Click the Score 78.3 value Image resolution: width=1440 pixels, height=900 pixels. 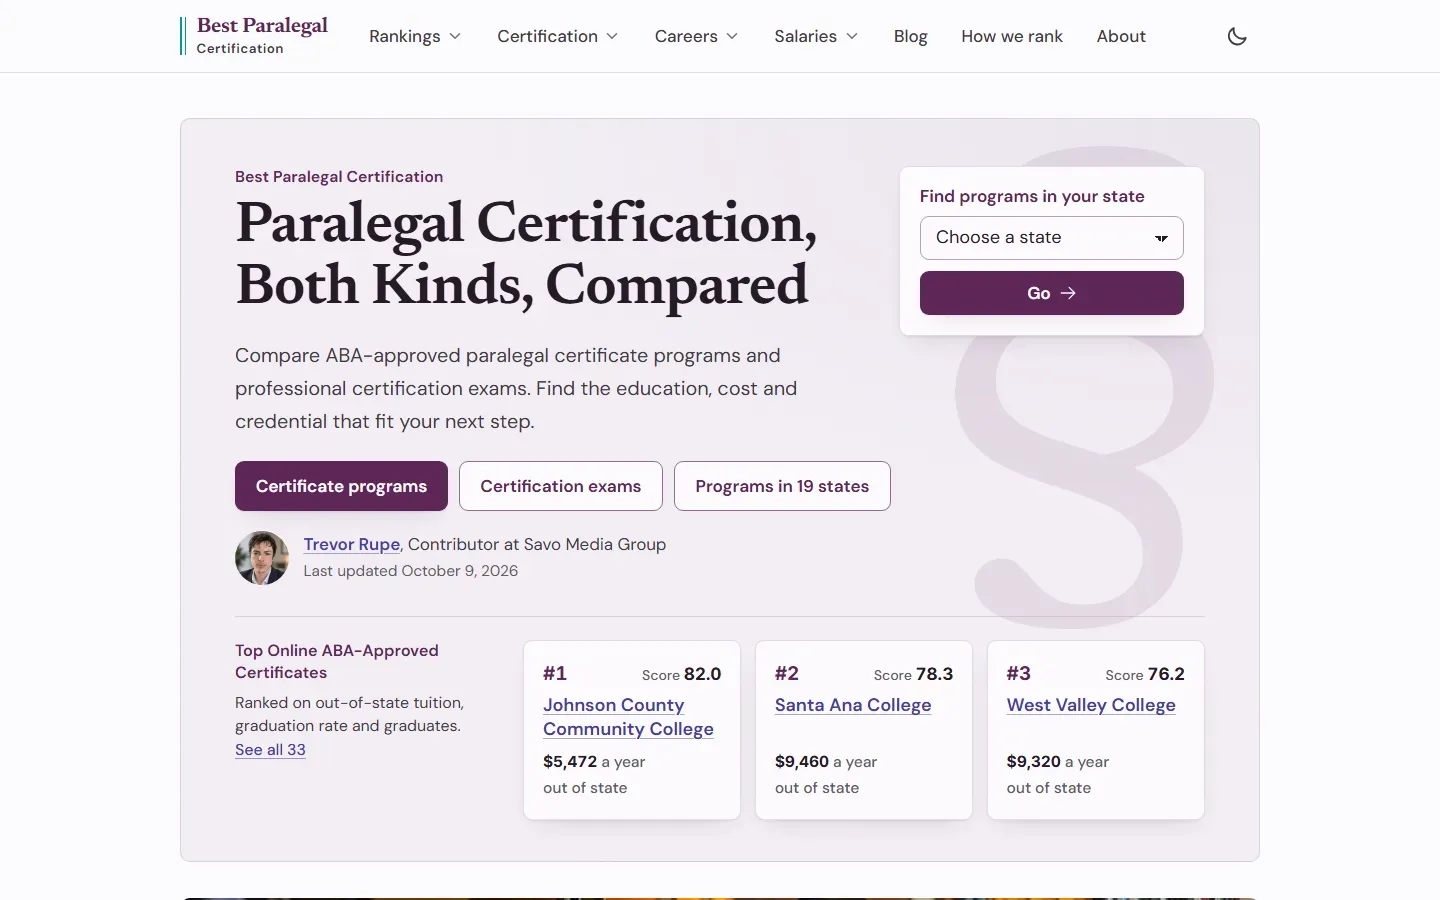[913, 674]
